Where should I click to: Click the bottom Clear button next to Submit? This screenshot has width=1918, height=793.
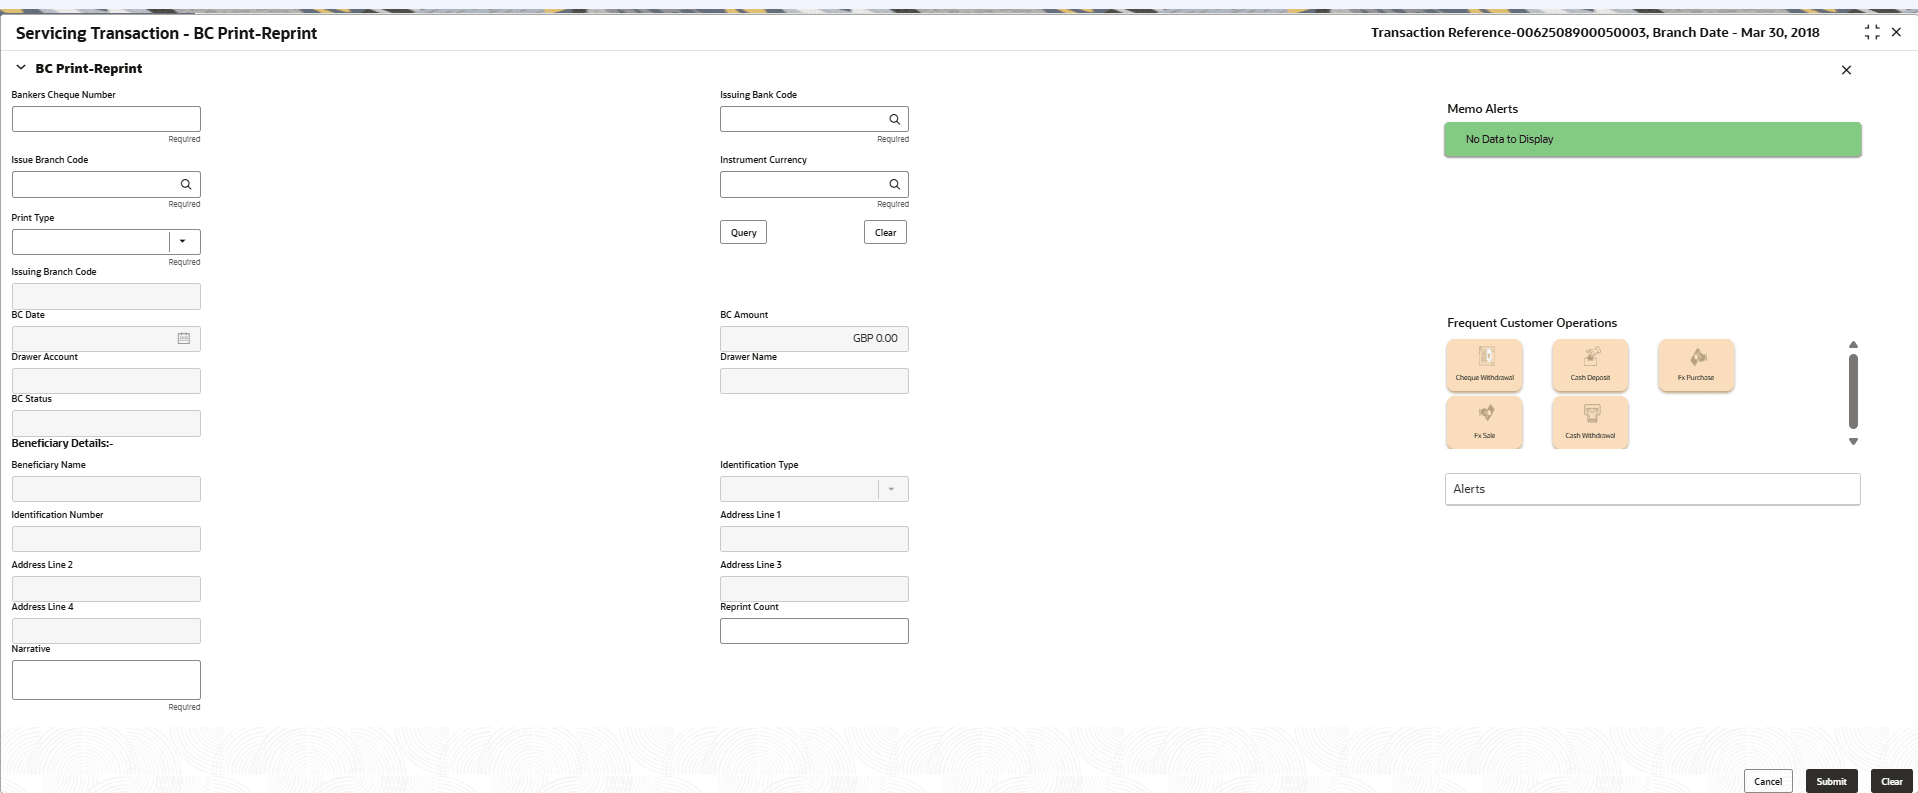point(1892,781)
